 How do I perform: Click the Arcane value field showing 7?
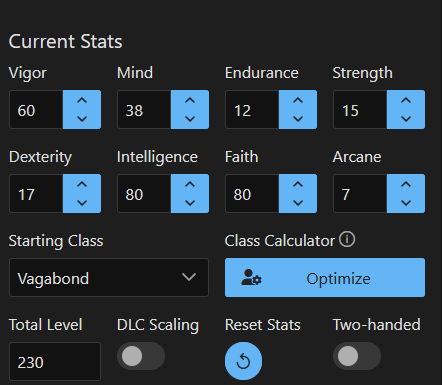(x=360, y=194)
